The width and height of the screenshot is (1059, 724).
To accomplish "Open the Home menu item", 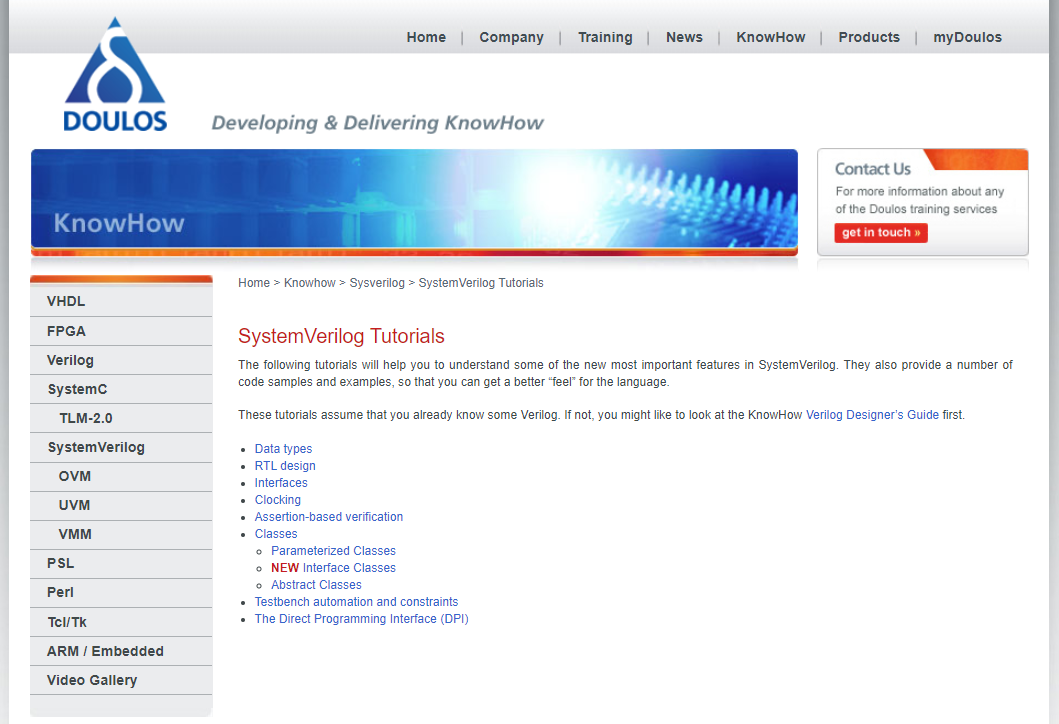I will click(x=426, y=37).
